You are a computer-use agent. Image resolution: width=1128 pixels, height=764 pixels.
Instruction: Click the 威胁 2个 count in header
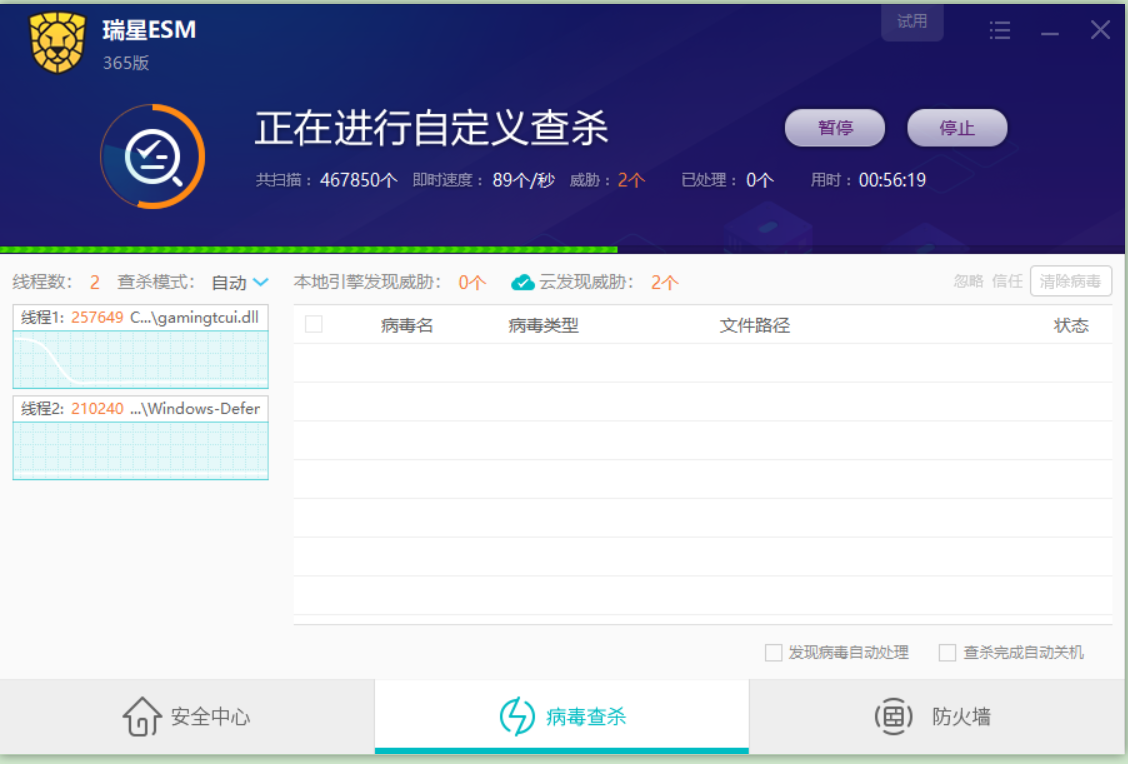coord(631,180)
